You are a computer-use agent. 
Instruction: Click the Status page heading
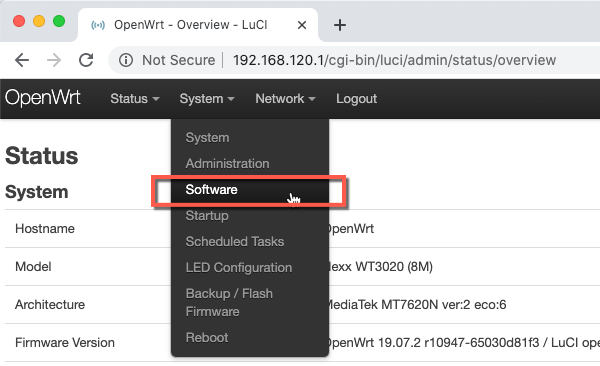pos(41,156)
